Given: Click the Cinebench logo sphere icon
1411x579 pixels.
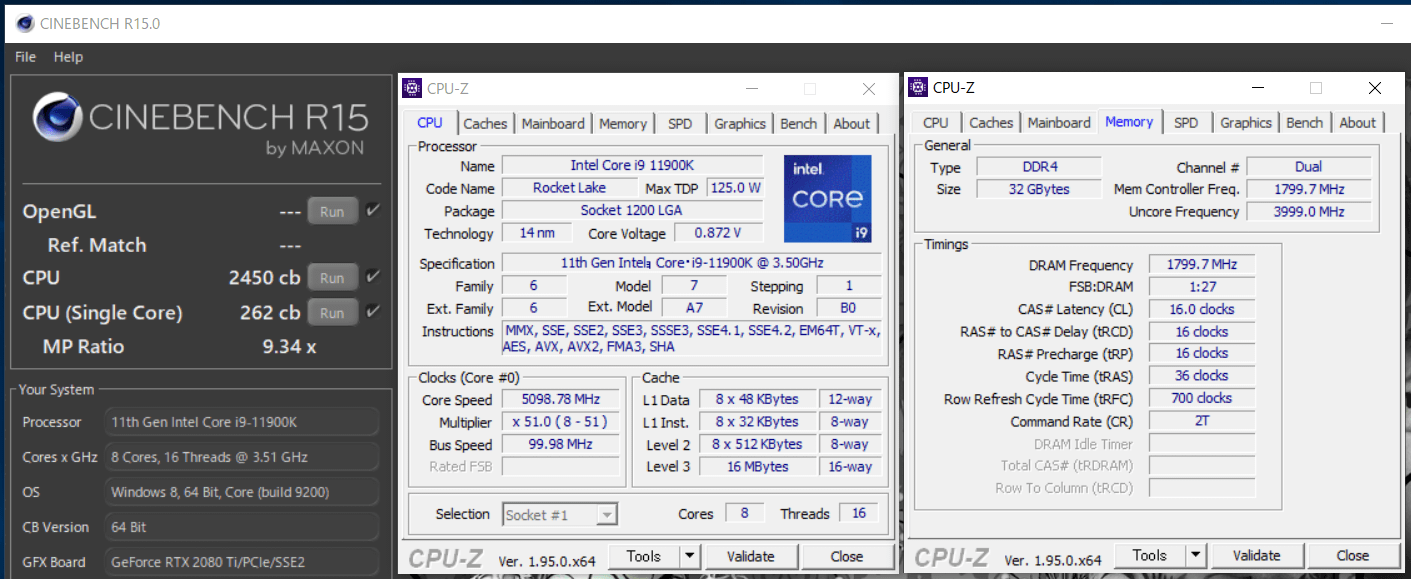Looking at the screenshot, I should 58,118.
